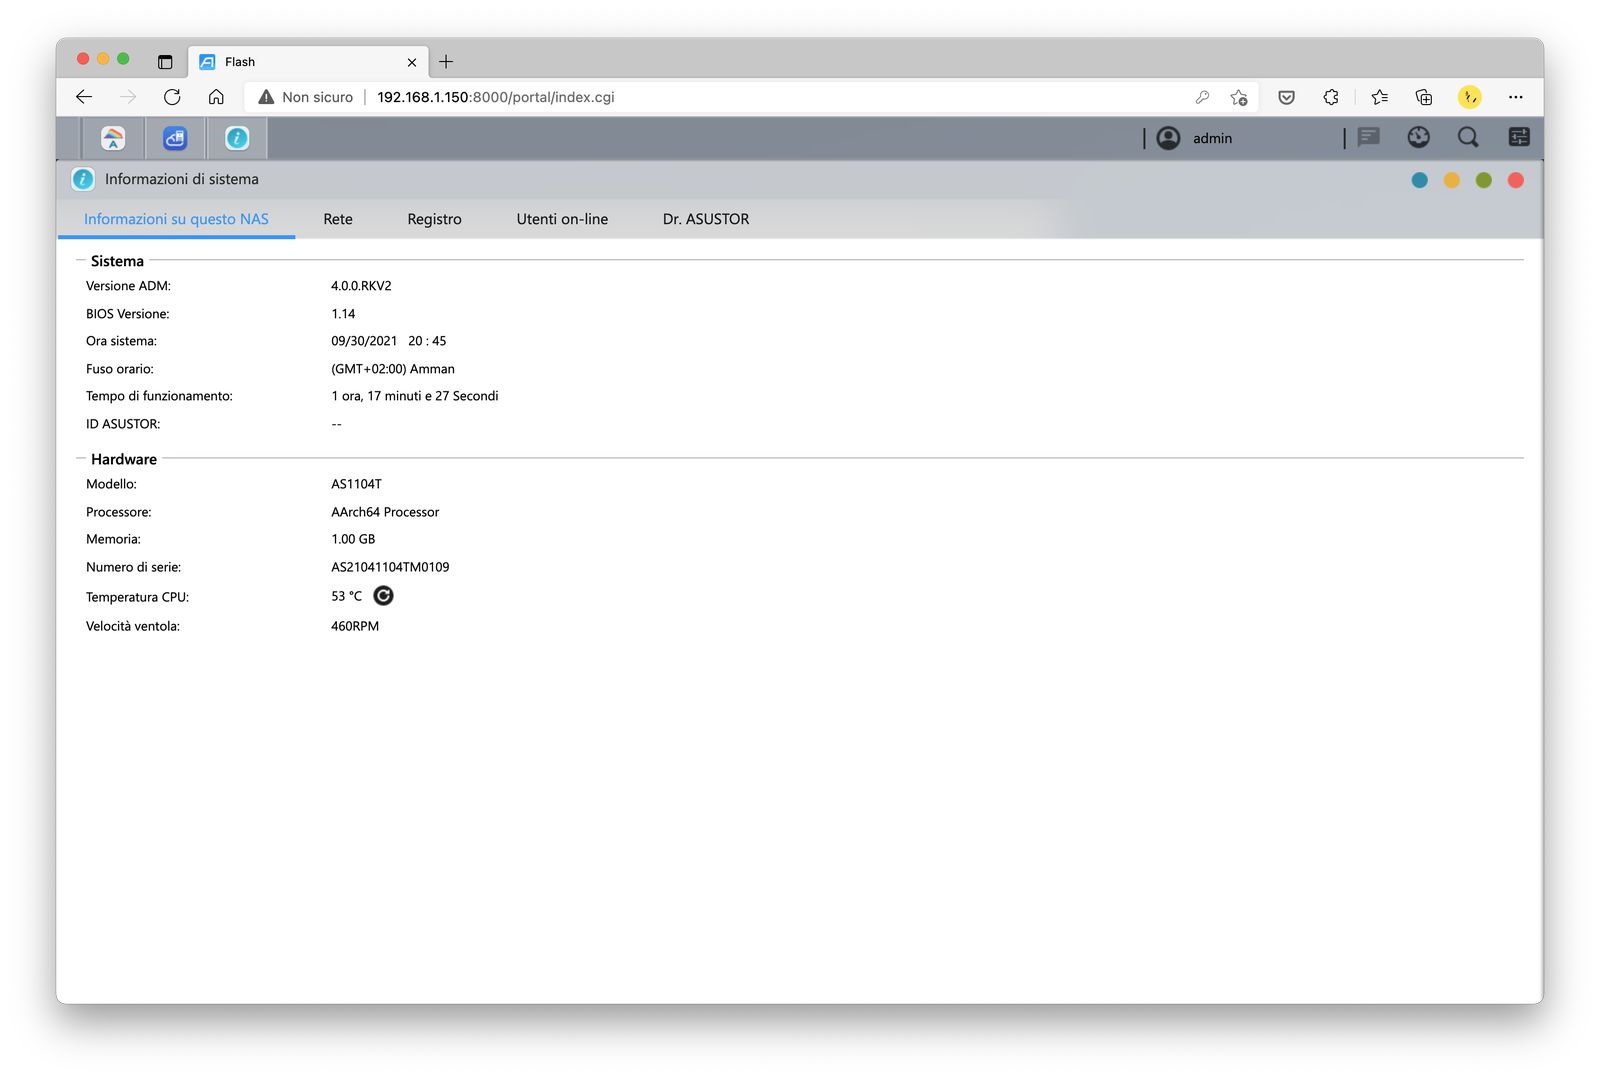Click system time 09/30/2021 20 : 45

pos(389,341)
